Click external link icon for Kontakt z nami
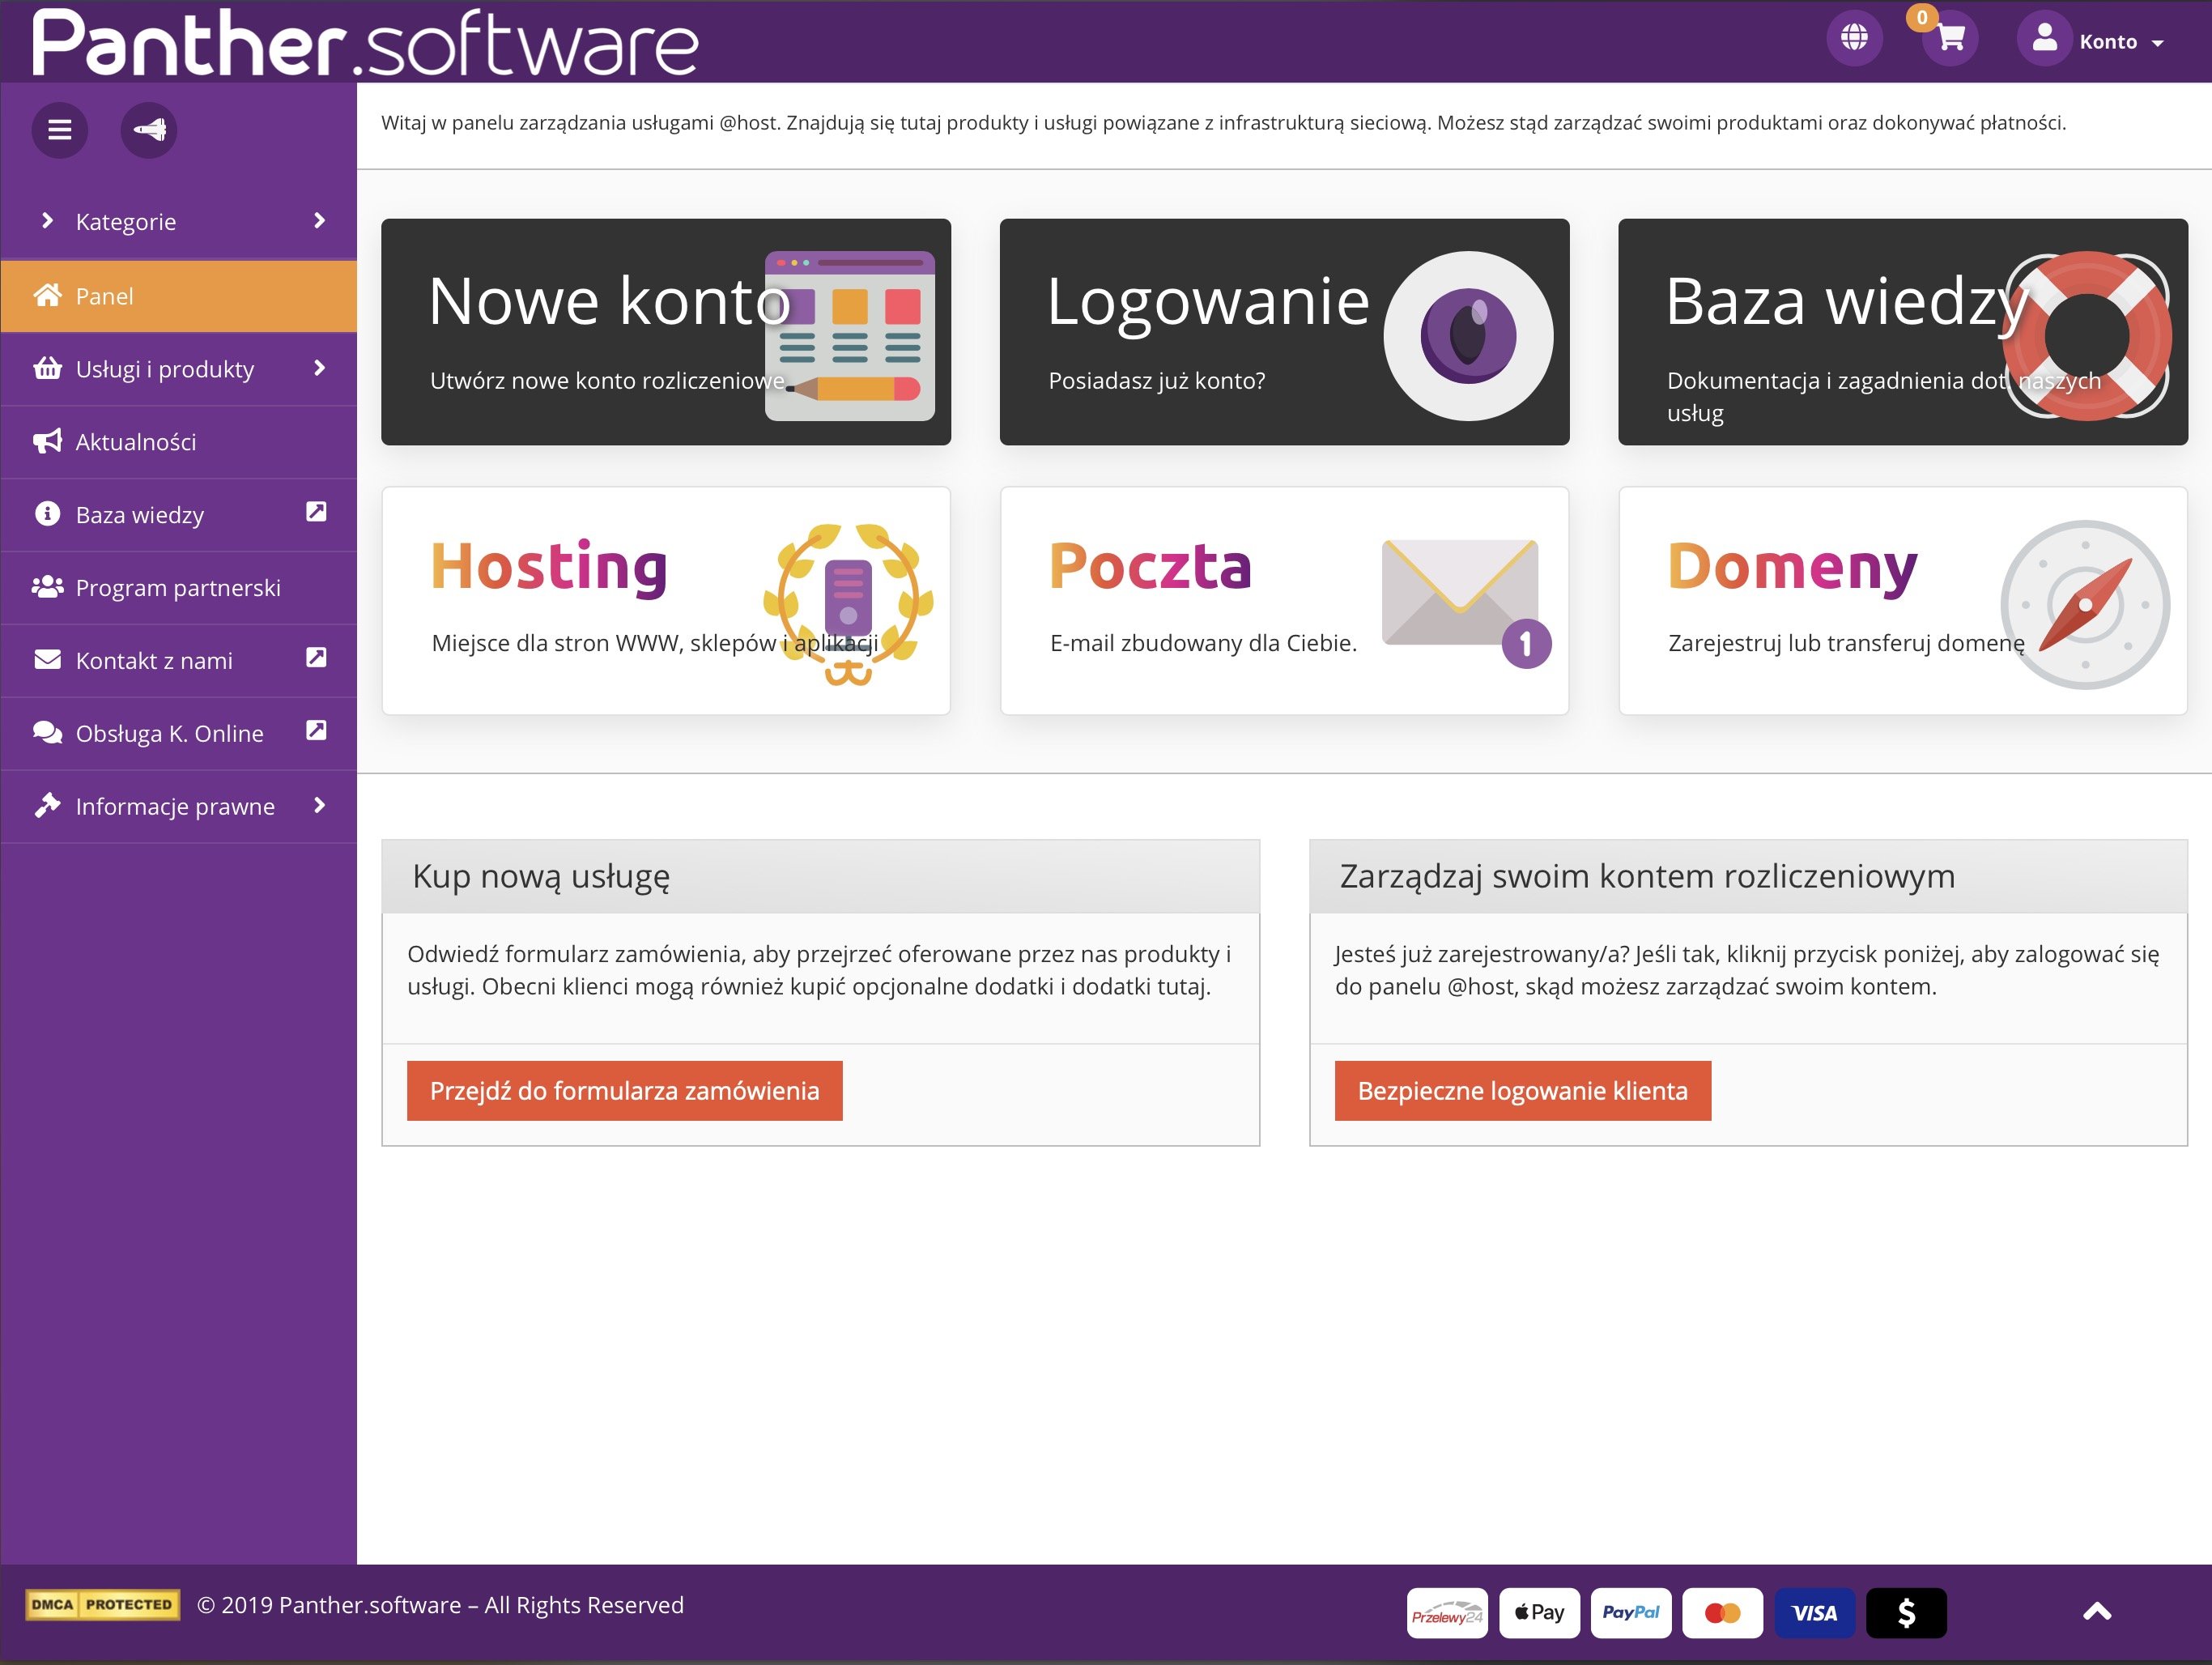This screenshot has height=1665, width=2212. point(316,658)
